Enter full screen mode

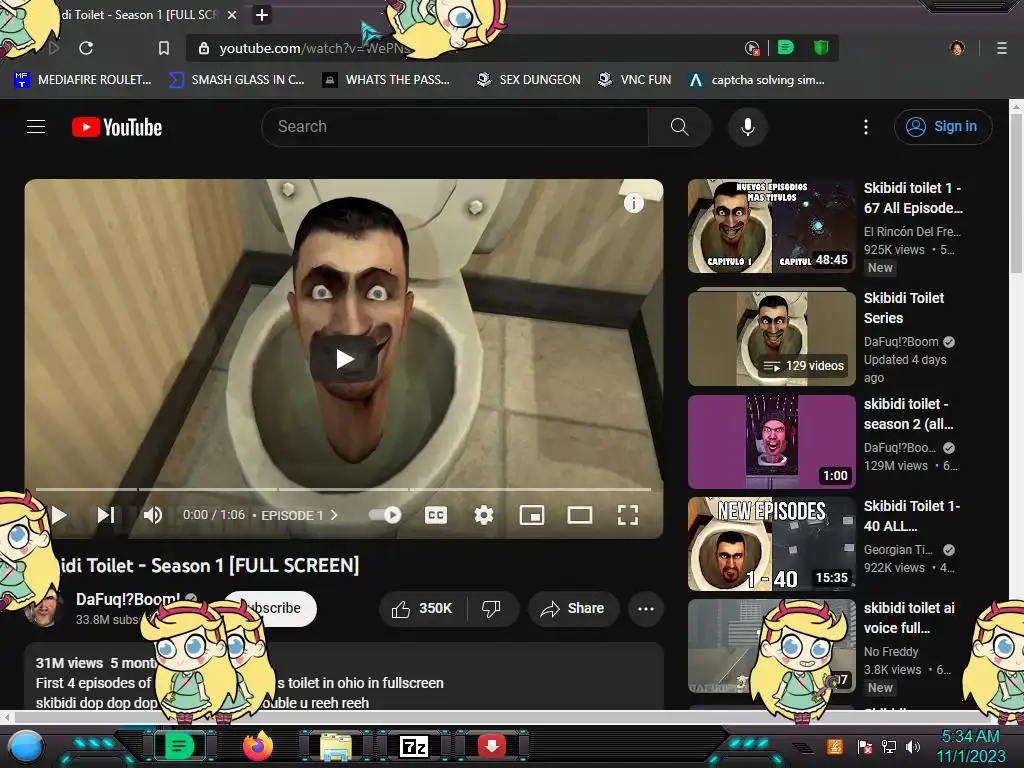click(x=628, y=515)
